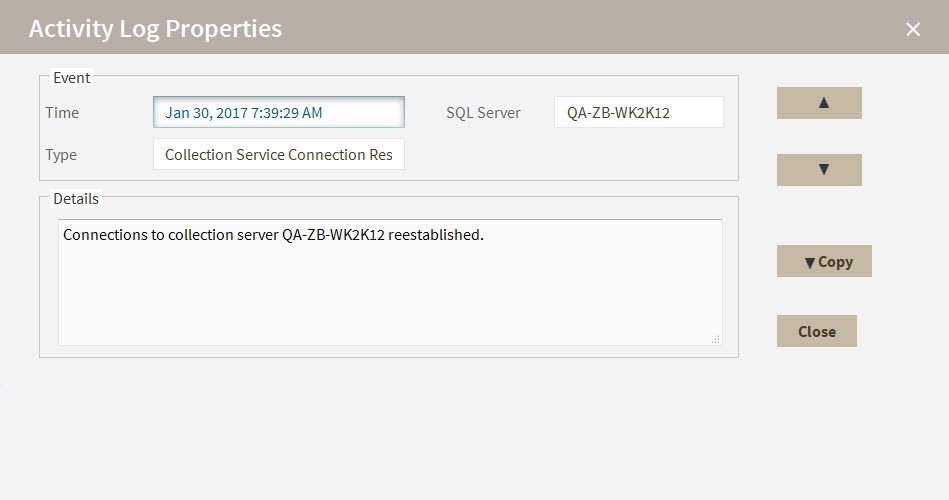949x500 pixels.
Task: Click the reestablished word in Details text
Action: [434, 236]
